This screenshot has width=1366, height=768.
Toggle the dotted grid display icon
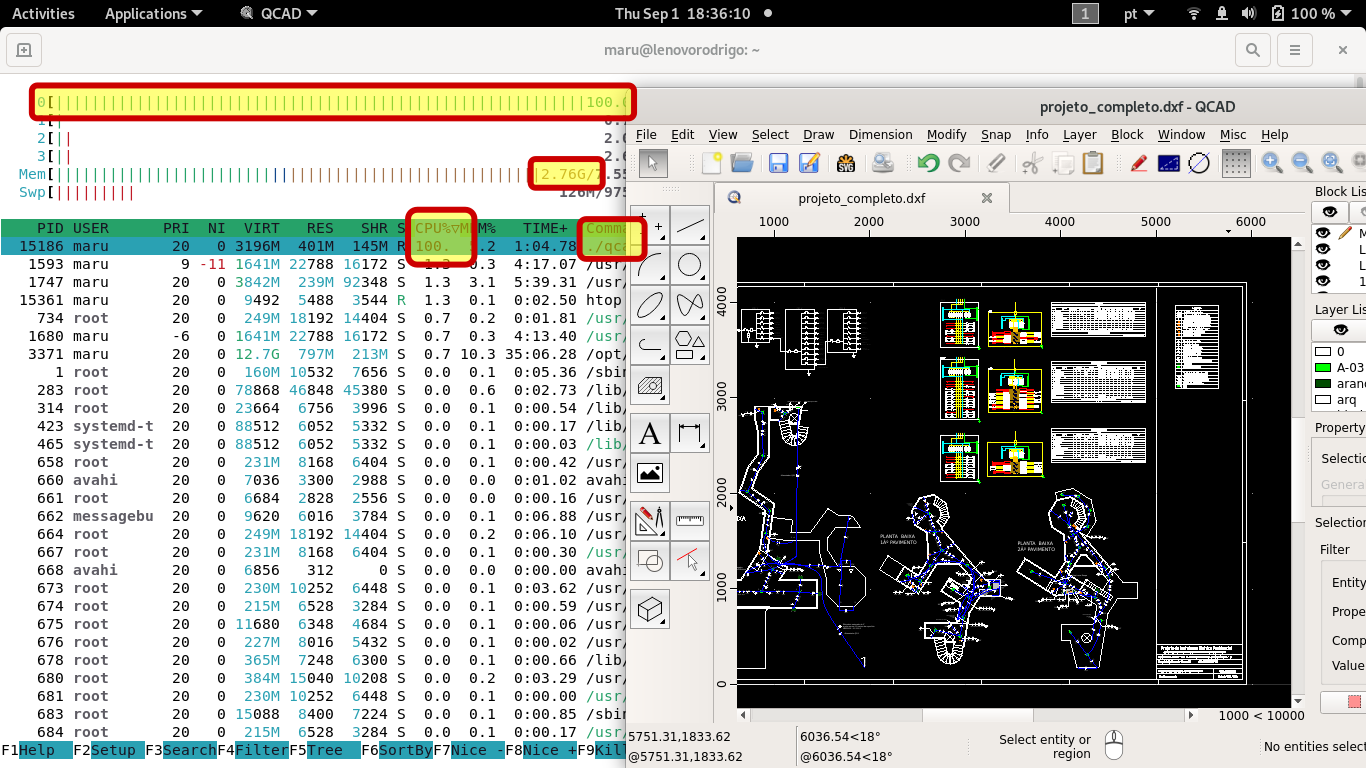pyautogui.click(x=1237, y=162)
